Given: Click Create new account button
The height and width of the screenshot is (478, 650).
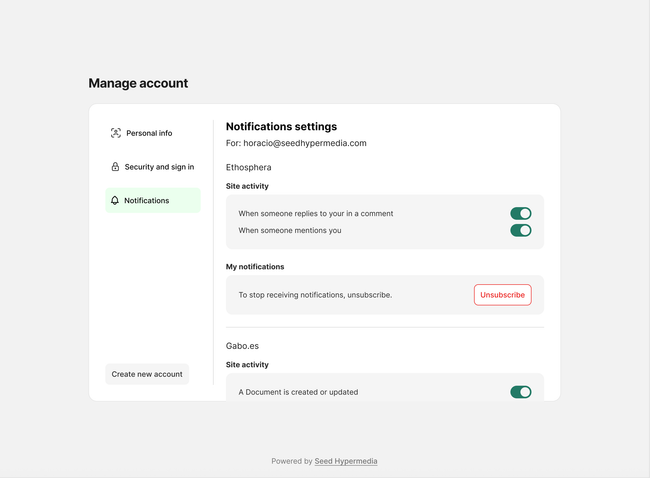Looking at the screenshot, I should (147, 374).
